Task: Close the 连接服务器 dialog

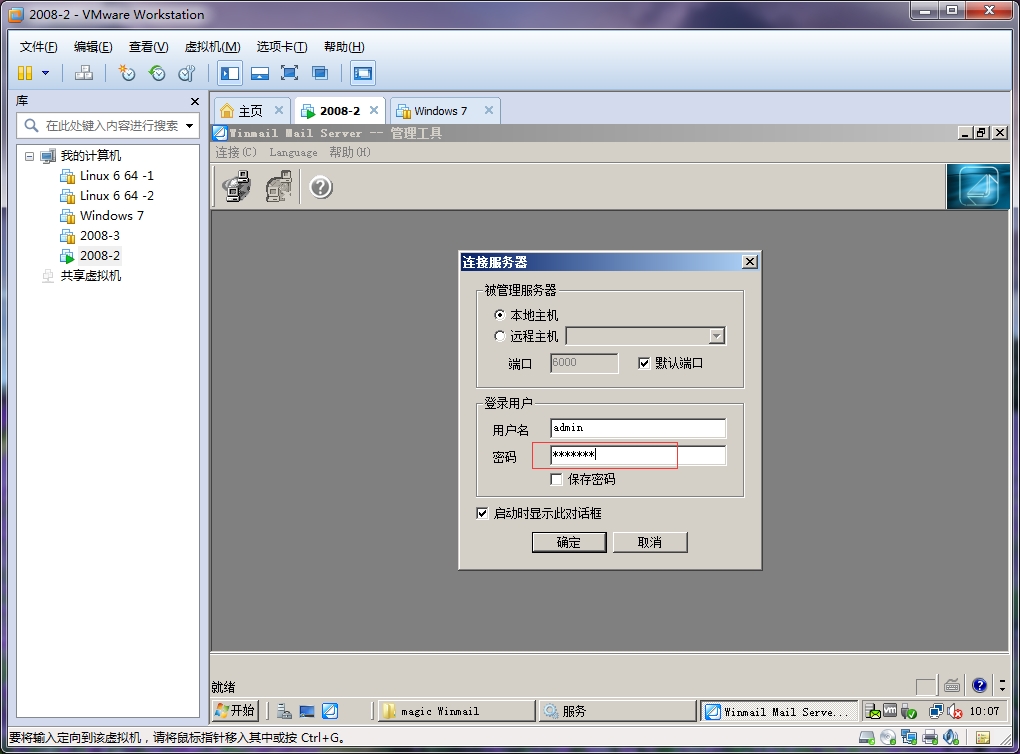Action: 749,262
